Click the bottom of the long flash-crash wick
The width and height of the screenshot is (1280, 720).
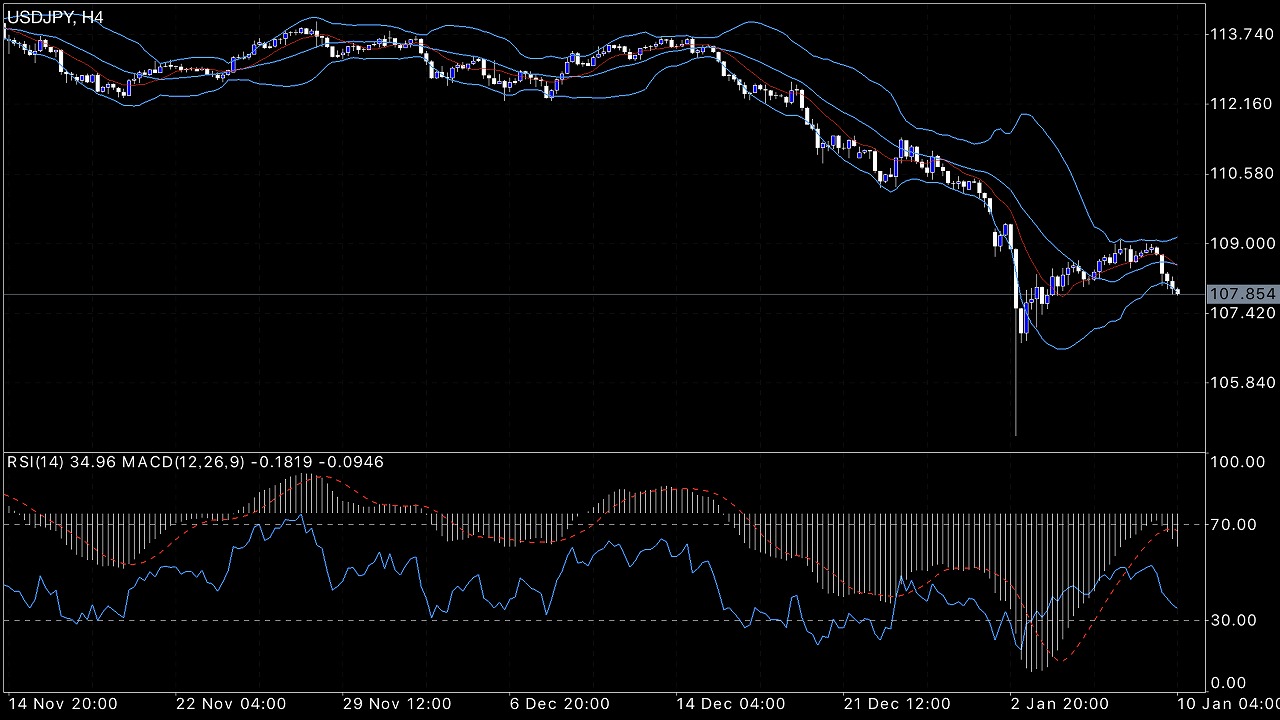[x=1016, y=434]
